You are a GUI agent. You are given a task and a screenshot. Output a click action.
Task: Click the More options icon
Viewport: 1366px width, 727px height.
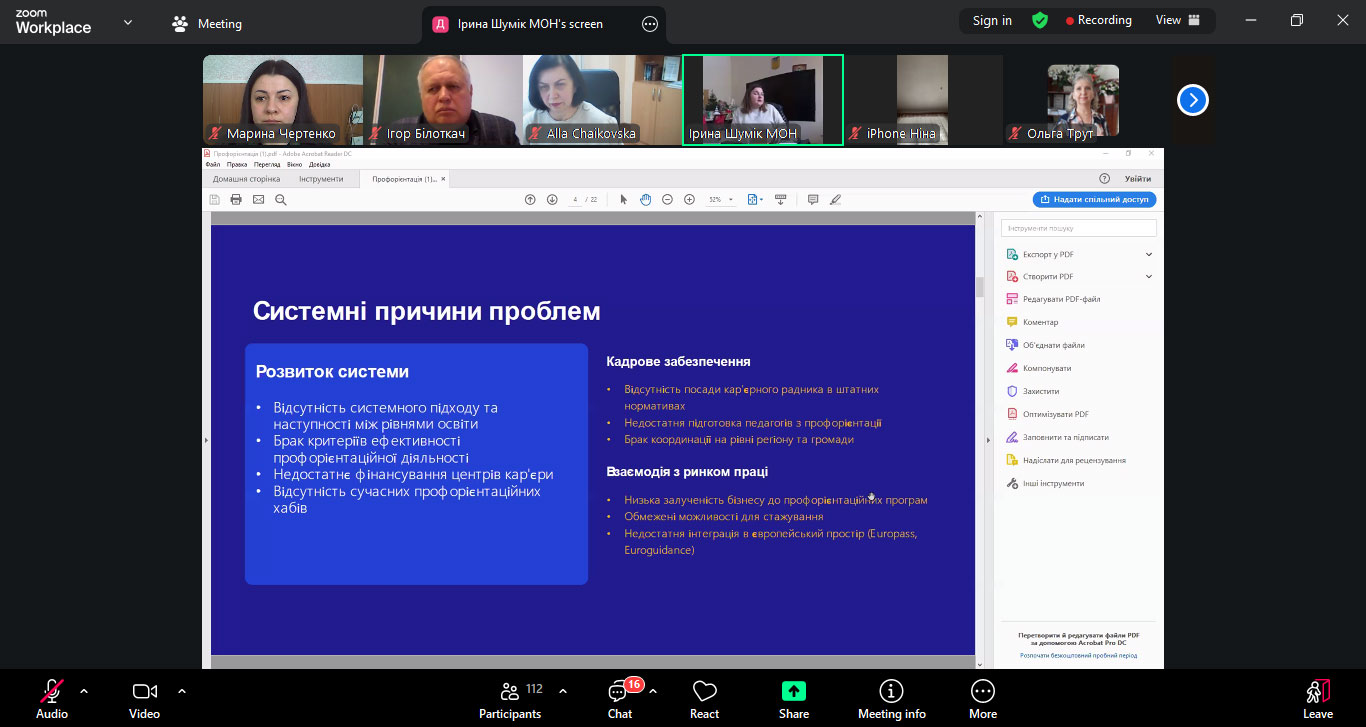click(982, 692)
